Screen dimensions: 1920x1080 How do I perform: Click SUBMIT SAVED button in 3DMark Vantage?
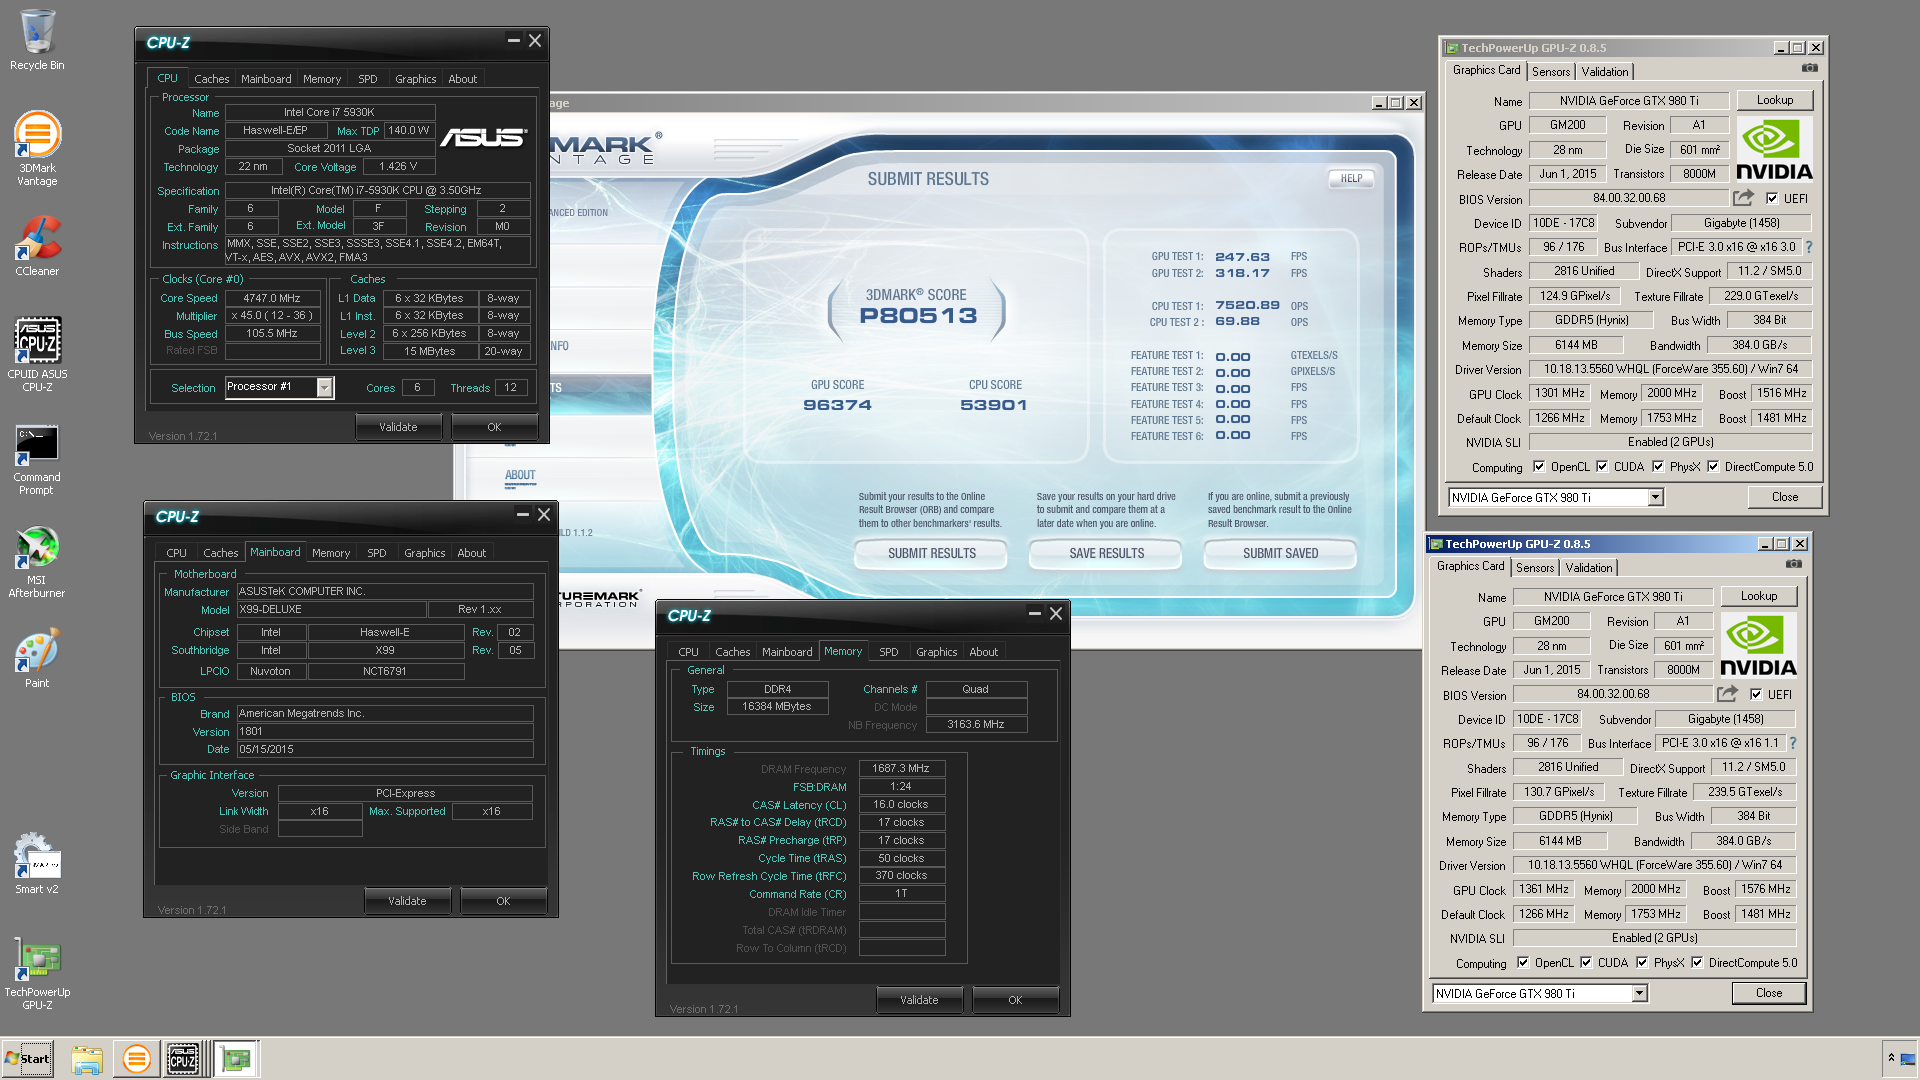[1280, 553]
